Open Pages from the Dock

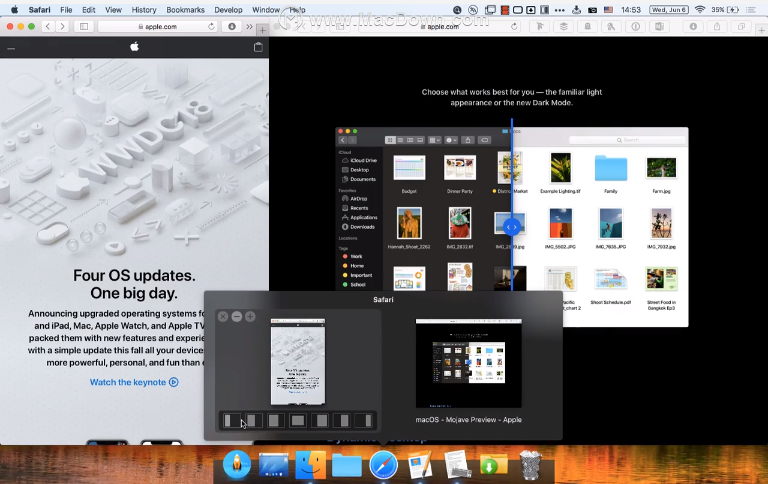pos(420,464)
